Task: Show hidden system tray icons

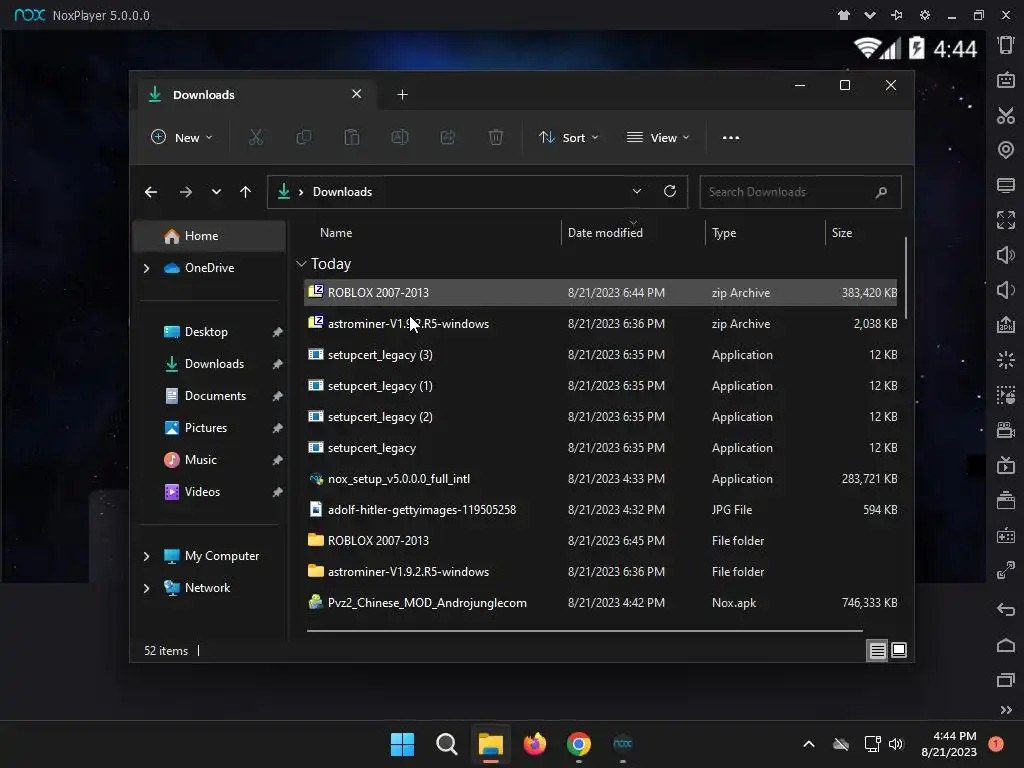Action: tap(808, 744)
